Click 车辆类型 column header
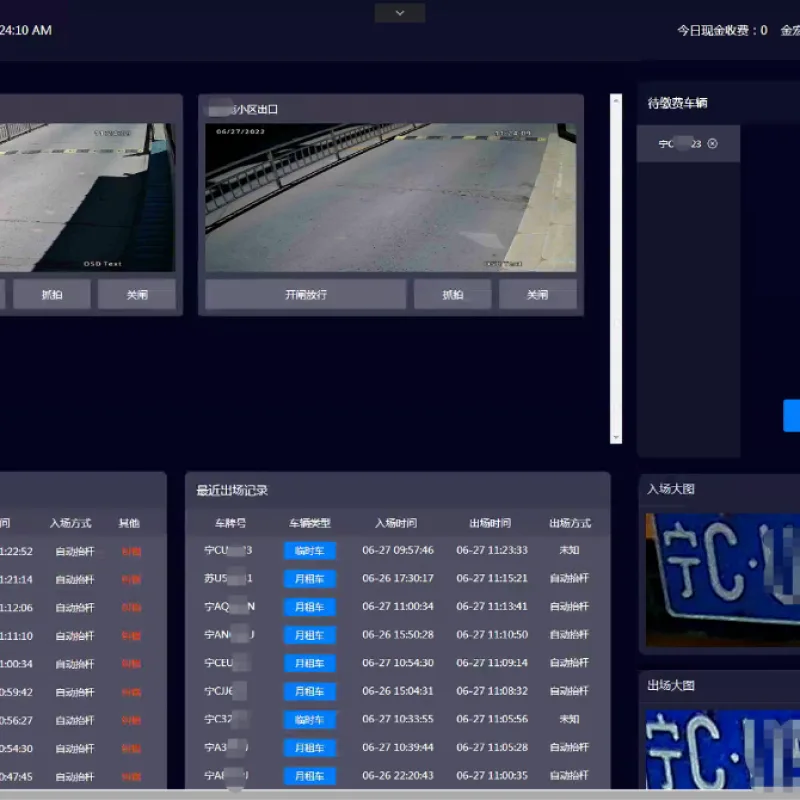The height and width of the screenshot is (800, 800). tap(310, 523)
